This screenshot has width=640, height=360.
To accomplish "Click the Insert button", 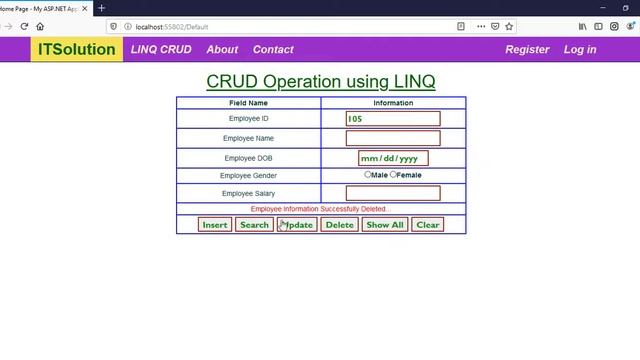I will [x=215, y=225].
